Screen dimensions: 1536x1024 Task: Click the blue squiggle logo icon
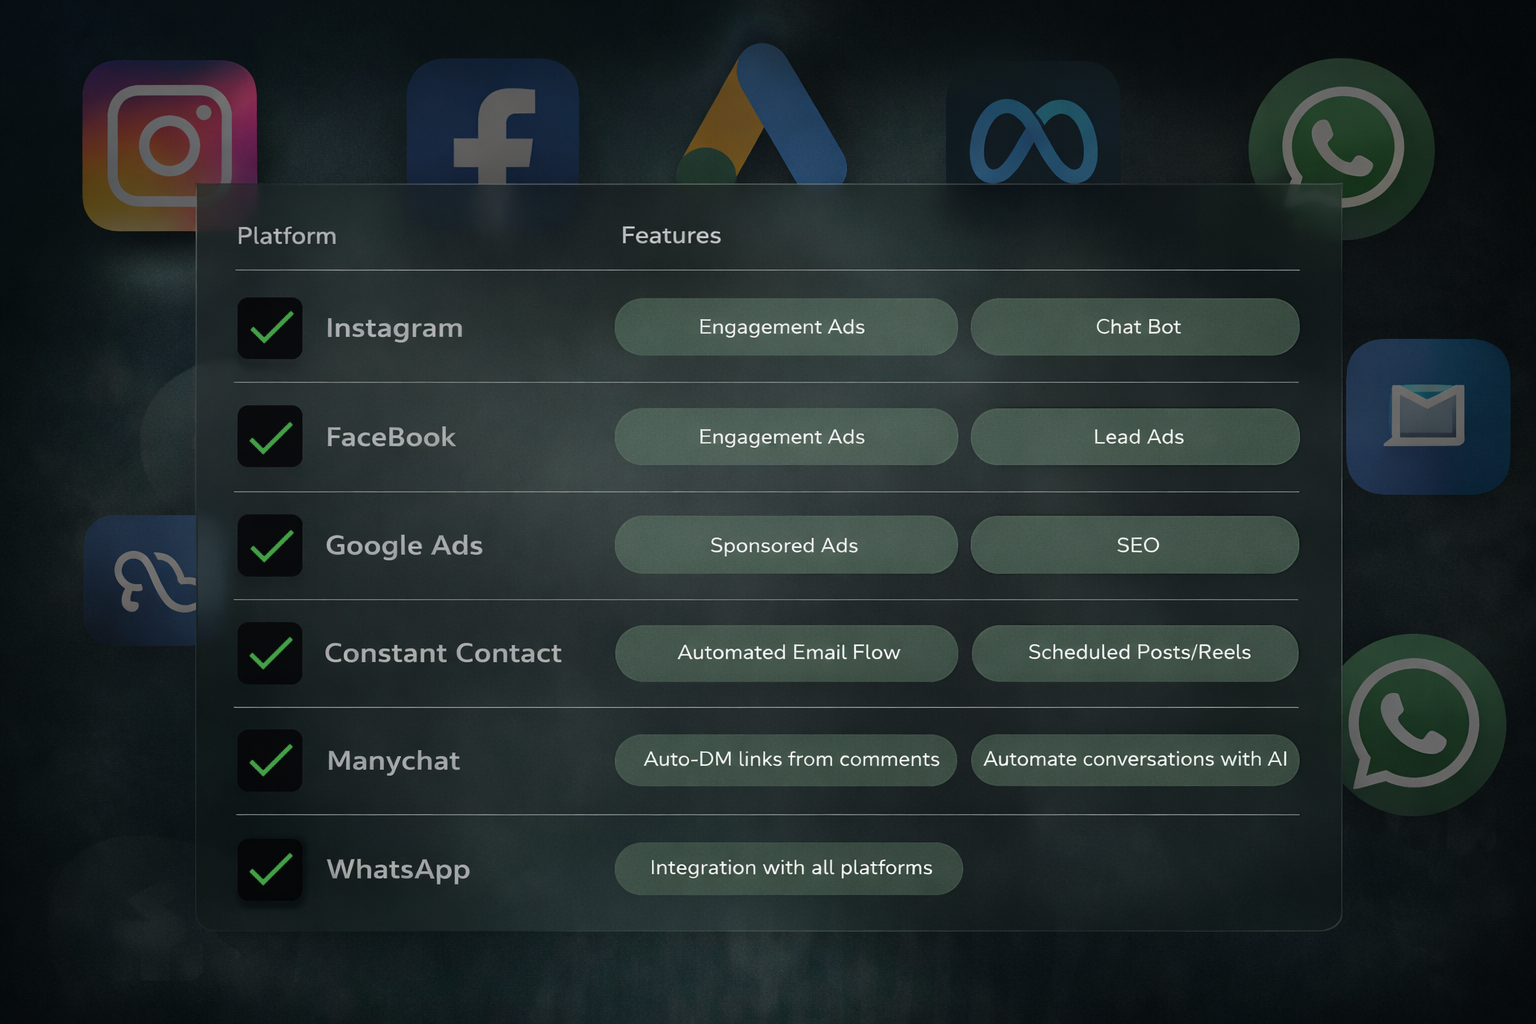coord(142,580)
